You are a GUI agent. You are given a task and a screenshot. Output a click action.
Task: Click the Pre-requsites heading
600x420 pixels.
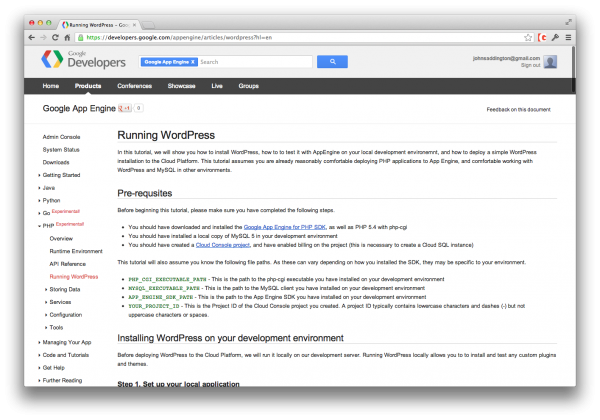tap(145, 193)
